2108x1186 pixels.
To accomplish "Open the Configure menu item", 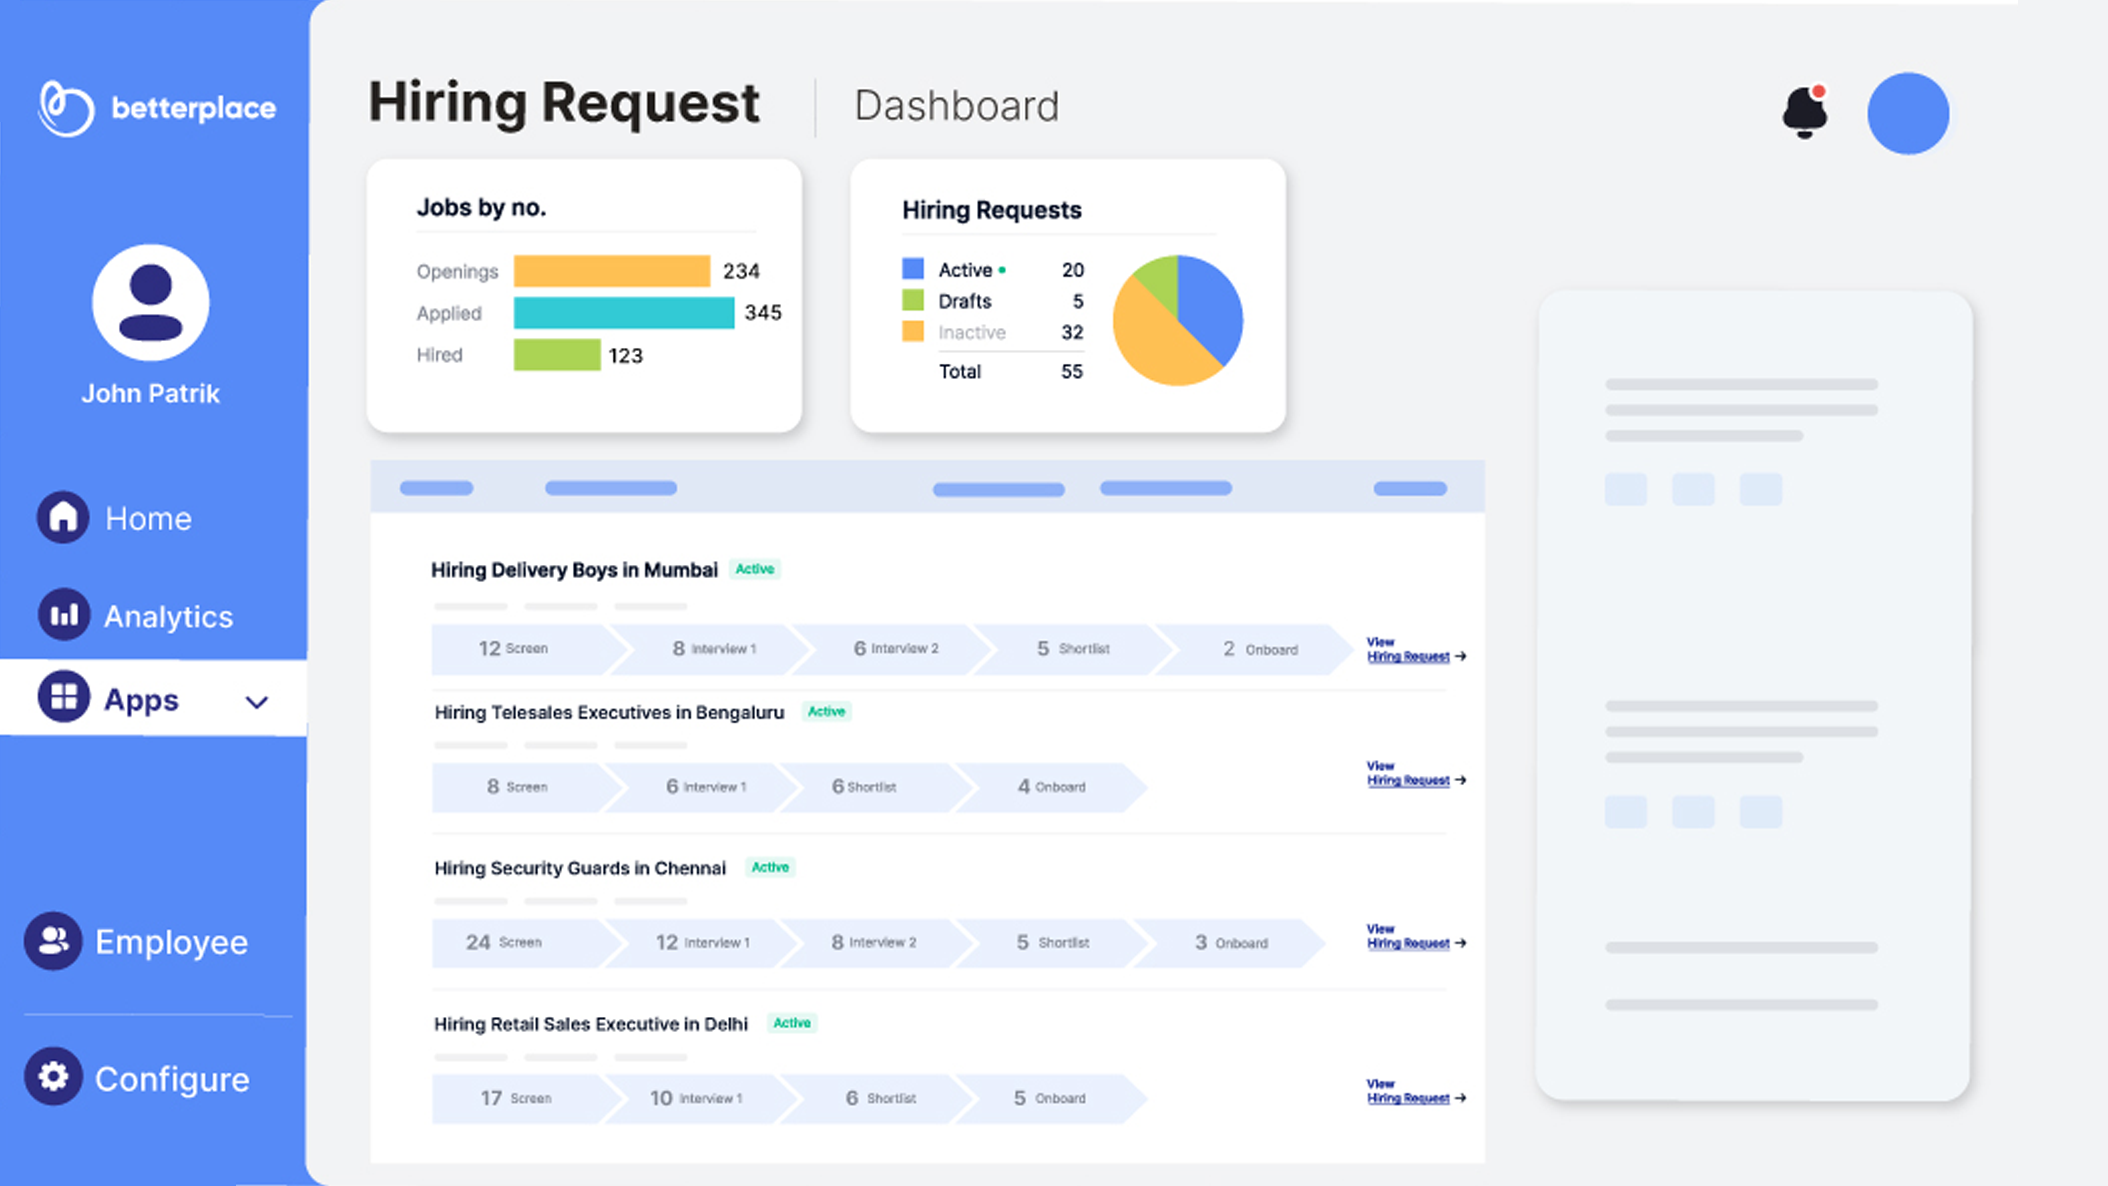I will point(172,1079).
